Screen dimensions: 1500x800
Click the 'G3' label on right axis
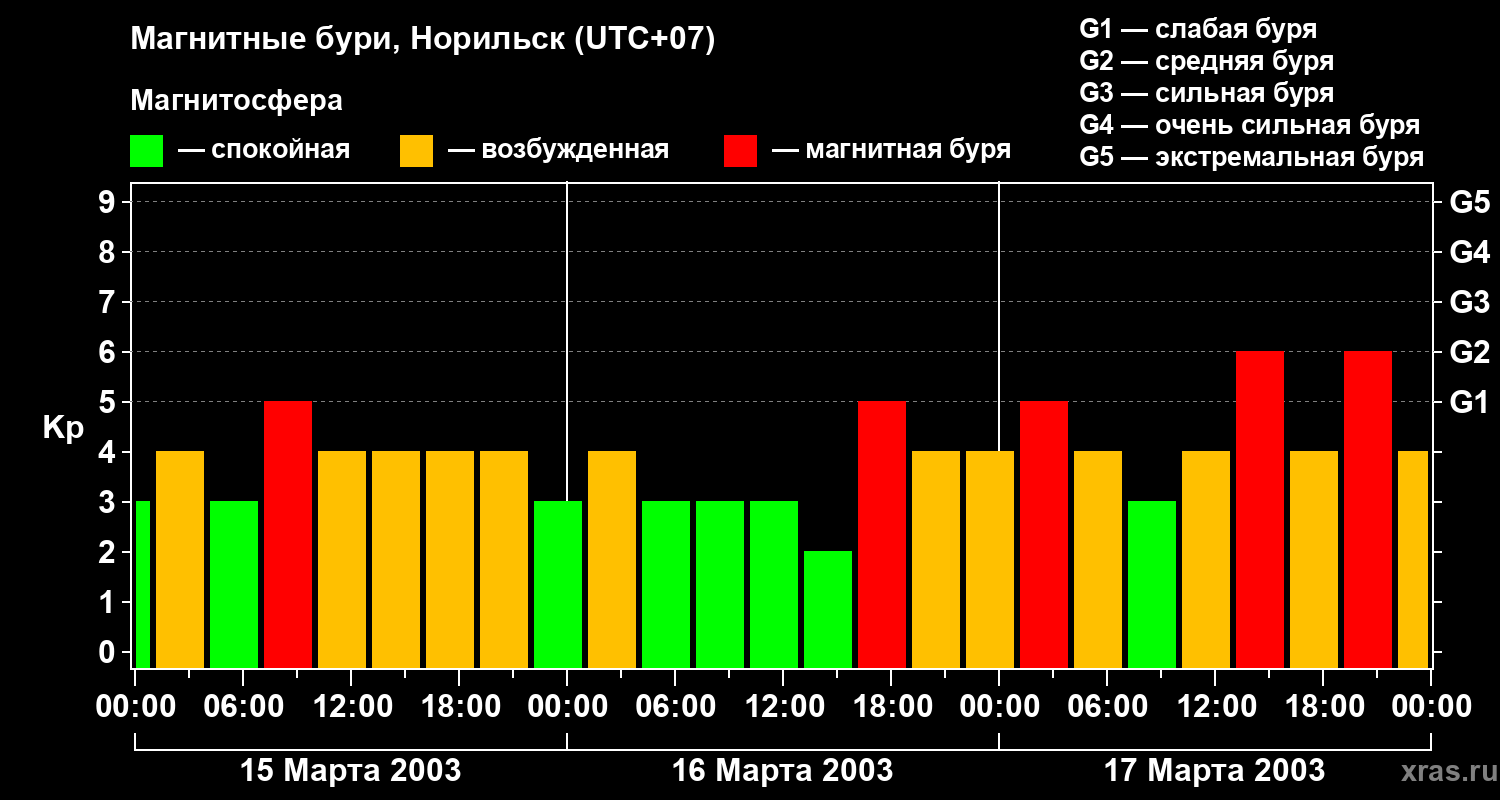1469,302
